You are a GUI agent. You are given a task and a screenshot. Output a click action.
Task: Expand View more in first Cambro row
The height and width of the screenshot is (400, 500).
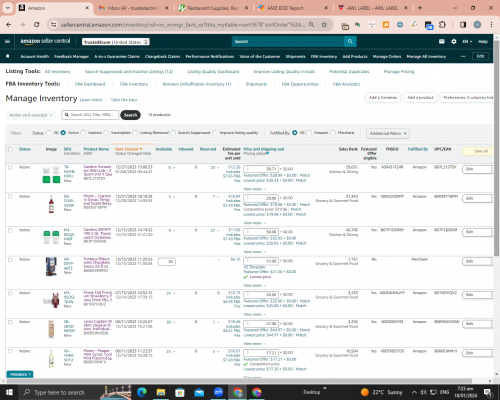coord(254,189)
